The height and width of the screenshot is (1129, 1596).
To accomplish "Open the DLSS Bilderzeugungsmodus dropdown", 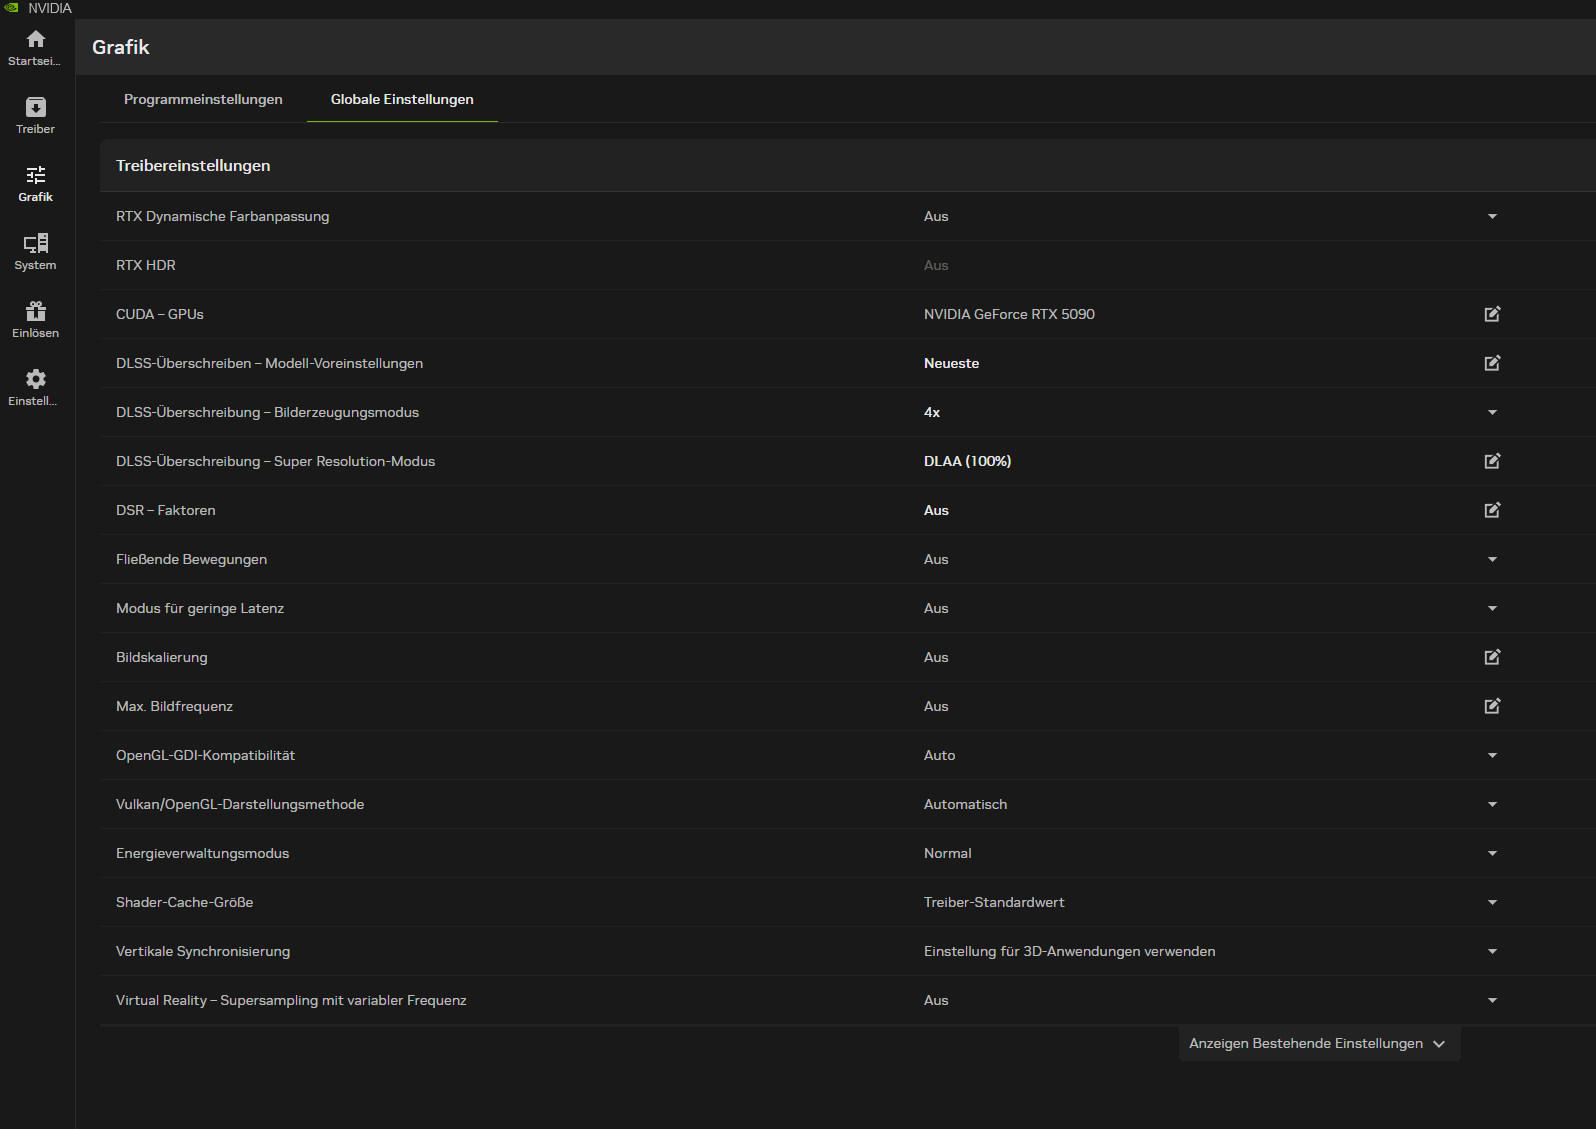I will [x=1492, y=412].
